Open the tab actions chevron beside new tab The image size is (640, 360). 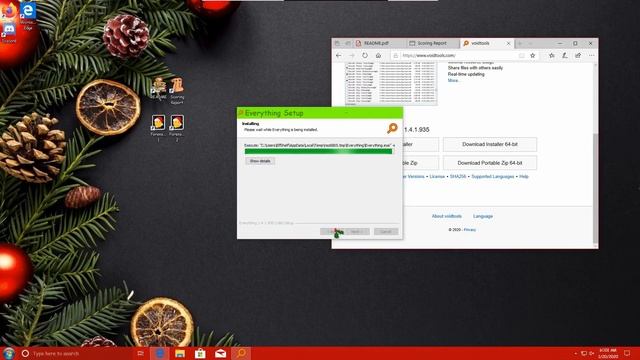pyautogui.click(x=530, y=43)
